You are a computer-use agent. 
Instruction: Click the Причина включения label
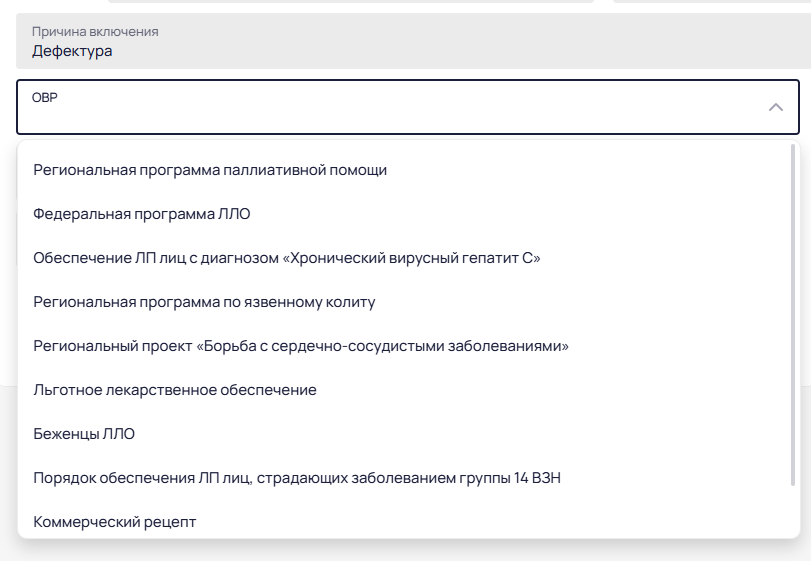tap(95, 32)
